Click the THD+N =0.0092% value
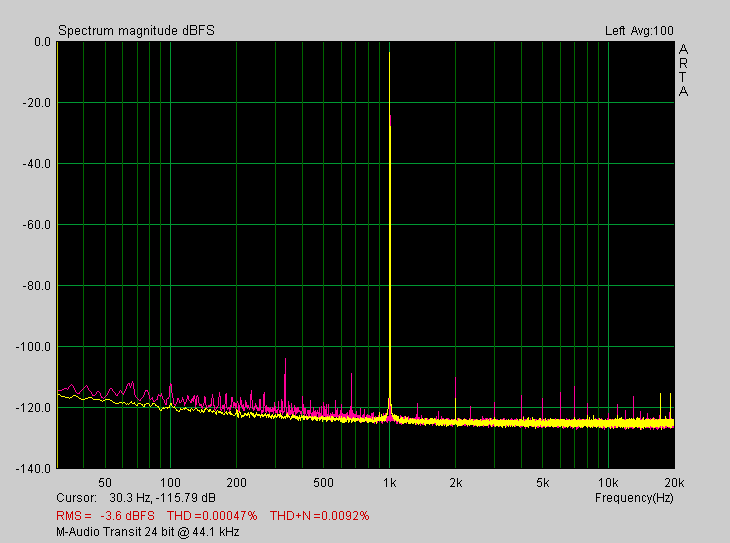Viewport: 730px width, 543px height. coord(319,516)
